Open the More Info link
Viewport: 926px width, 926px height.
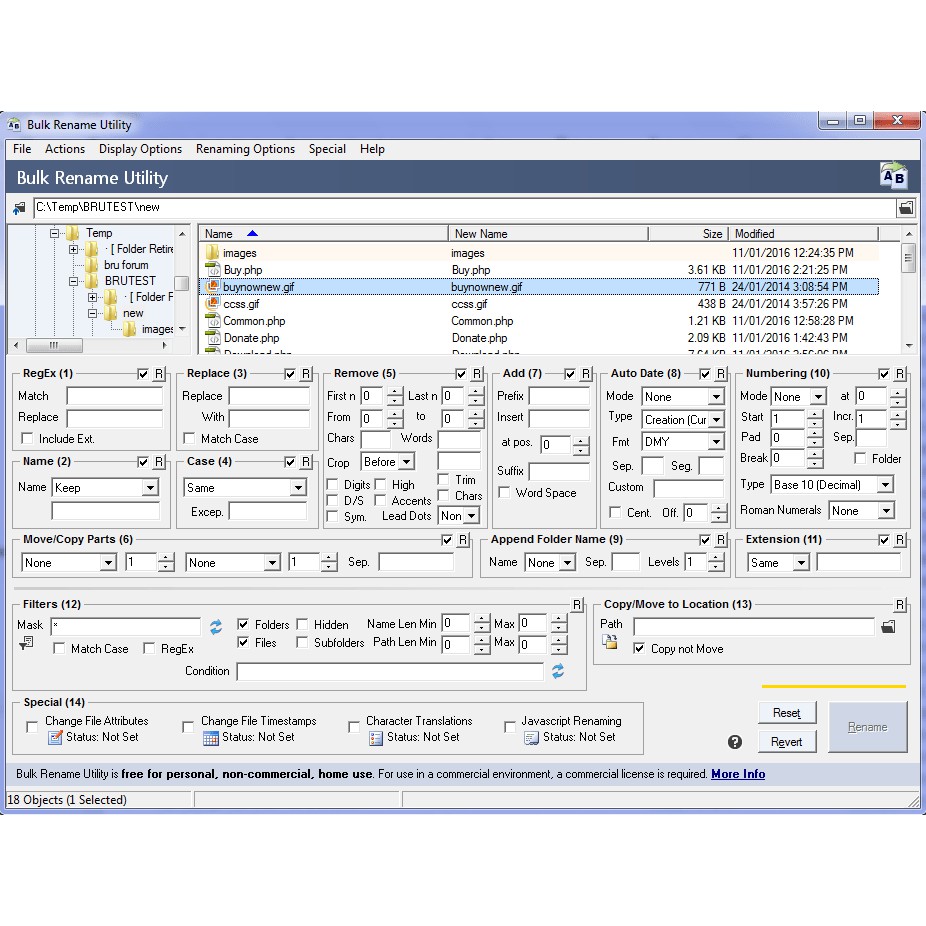coord(738,774)
